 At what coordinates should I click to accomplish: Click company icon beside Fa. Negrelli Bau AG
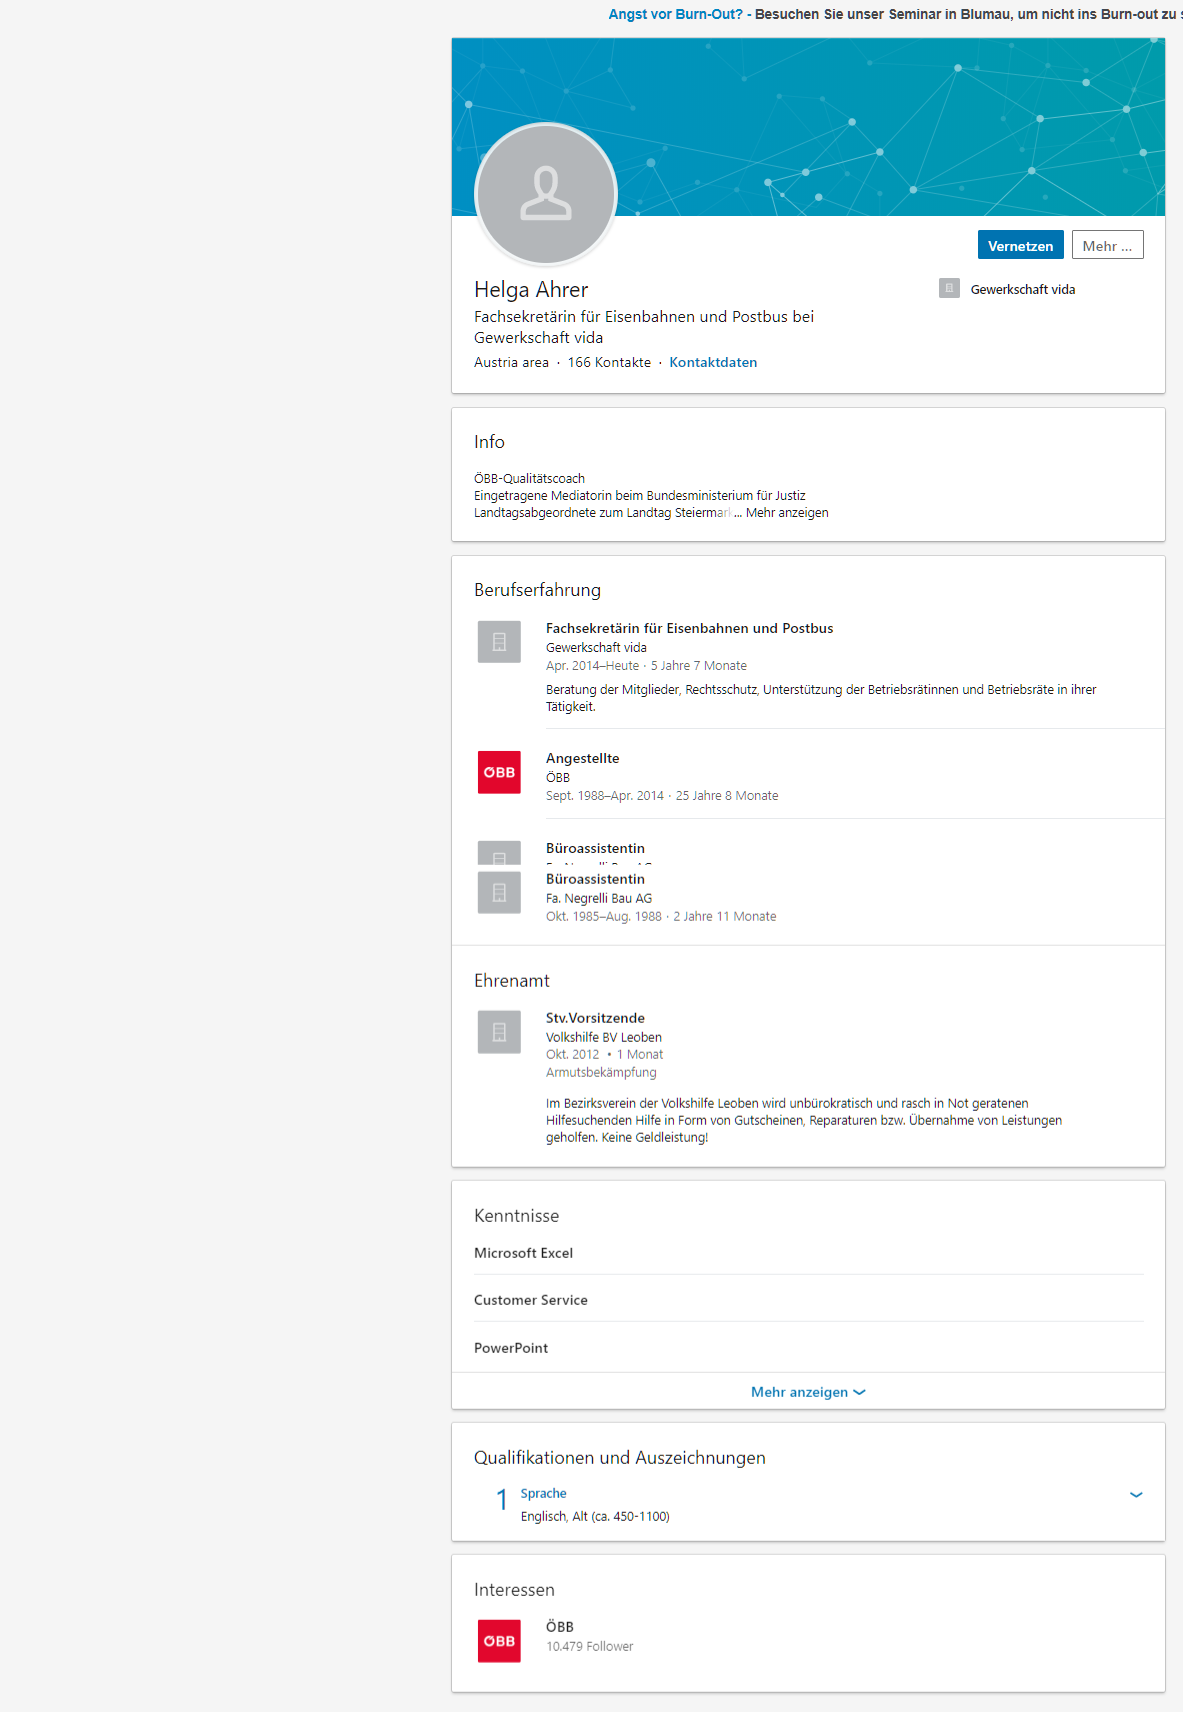499,892
